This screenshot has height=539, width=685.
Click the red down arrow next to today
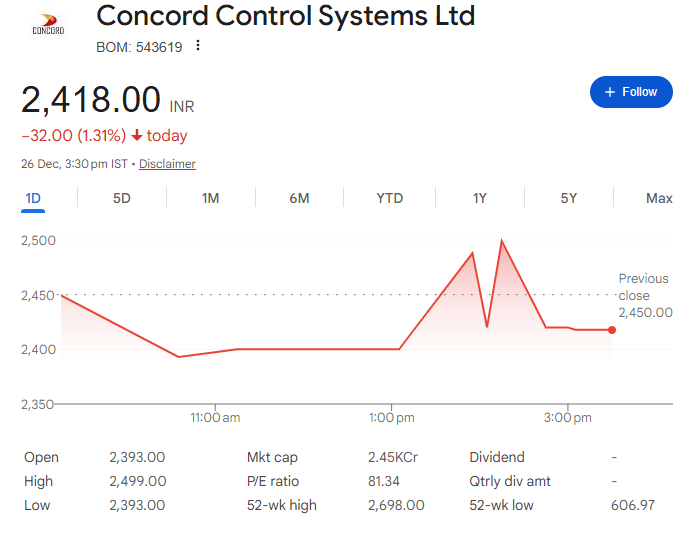pos(137,136)
